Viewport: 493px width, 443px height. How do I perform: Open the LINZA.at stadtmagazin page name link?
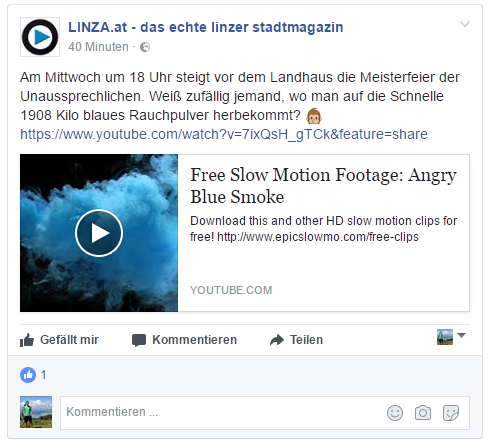206,27
